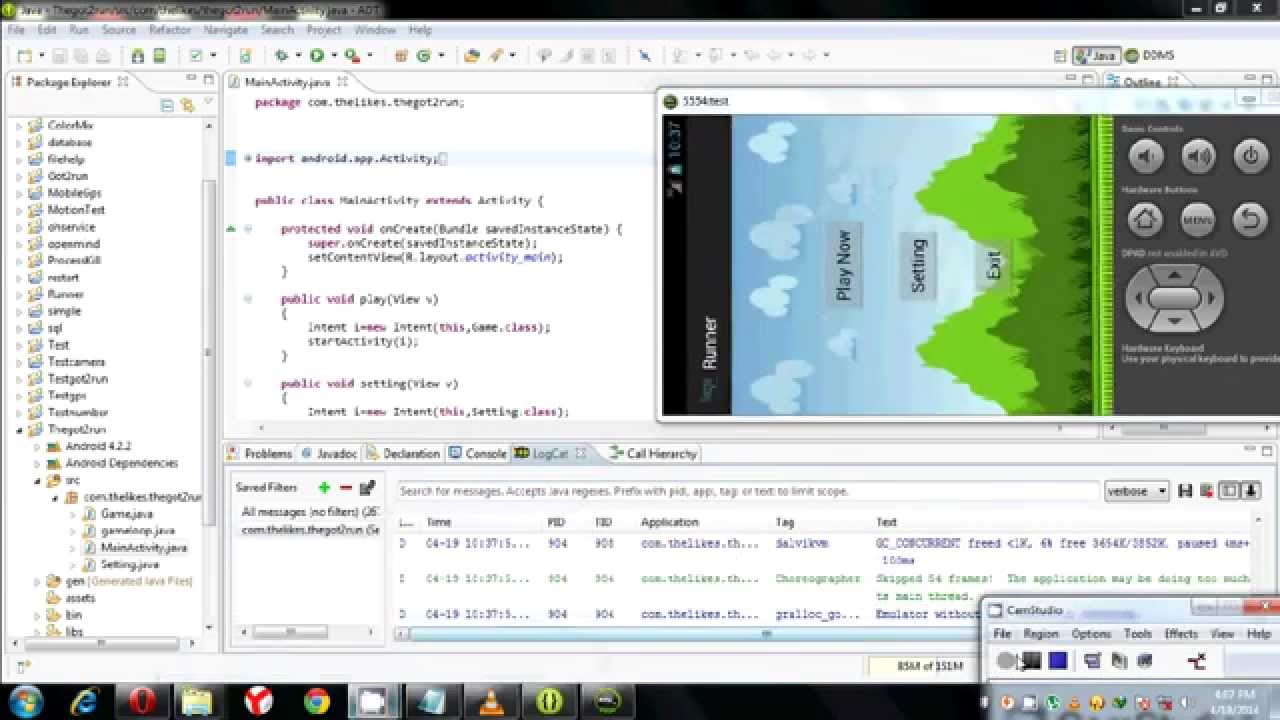Tap Setting button in emulator
The image size is (1280, 720).
pyautogui.click(x=918, y=265)
